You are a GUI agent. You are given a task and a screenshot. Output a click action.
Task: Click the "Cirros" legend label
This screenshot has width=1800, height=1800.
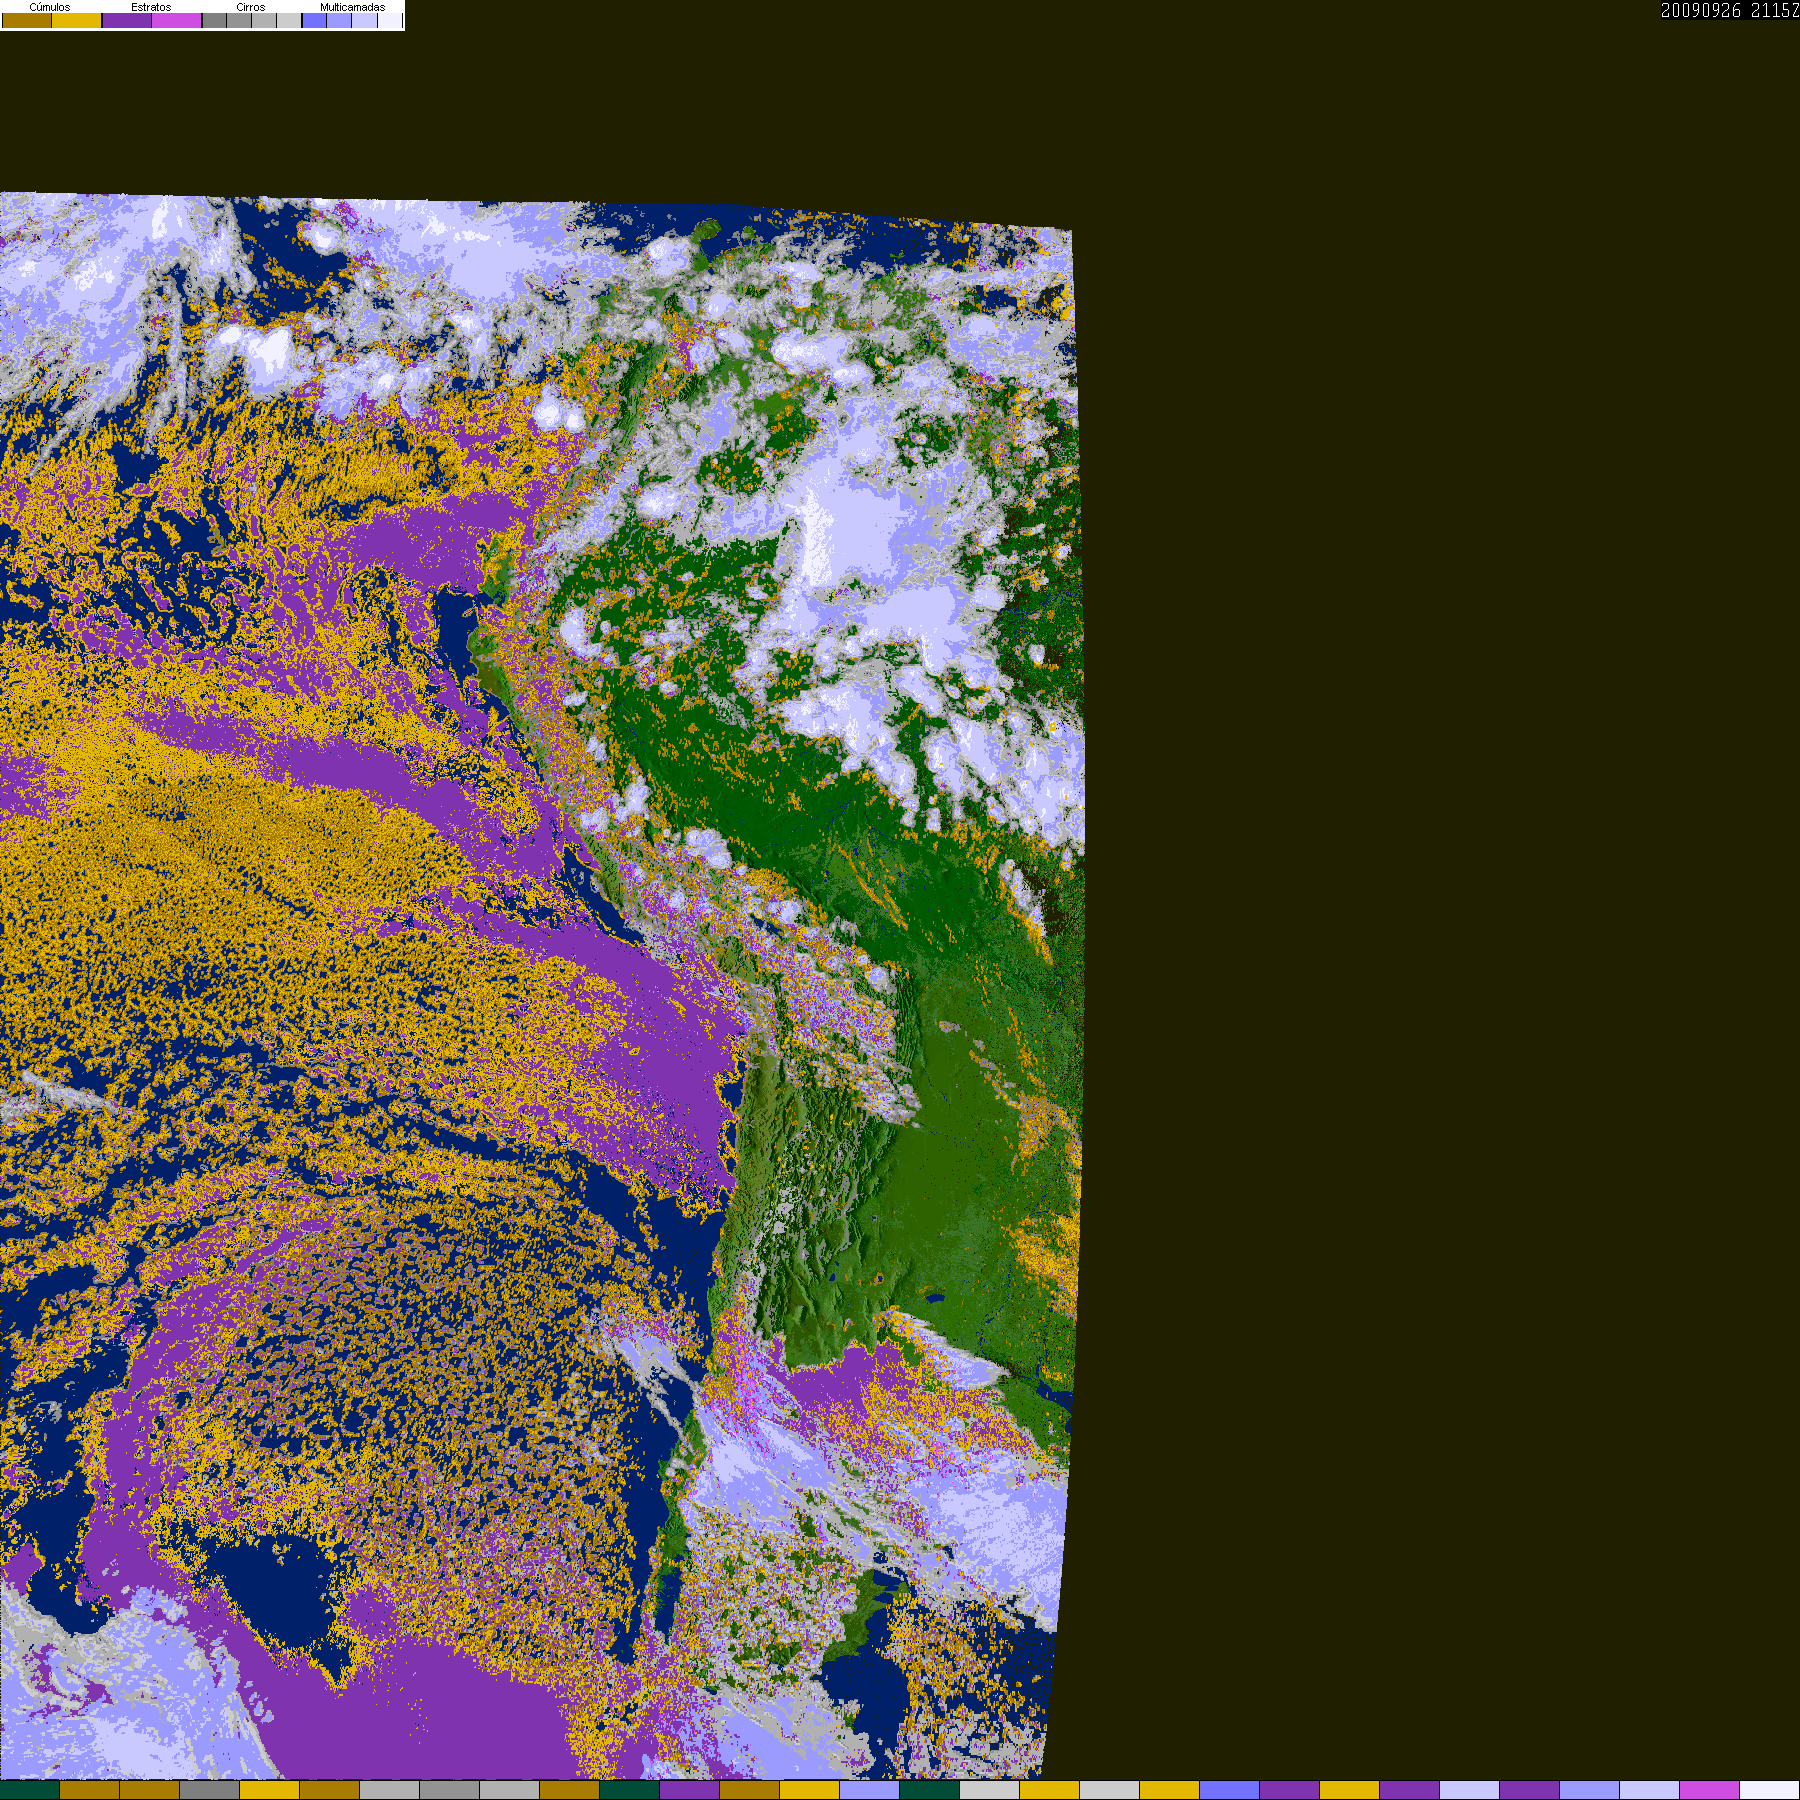(x=251, y=7)
